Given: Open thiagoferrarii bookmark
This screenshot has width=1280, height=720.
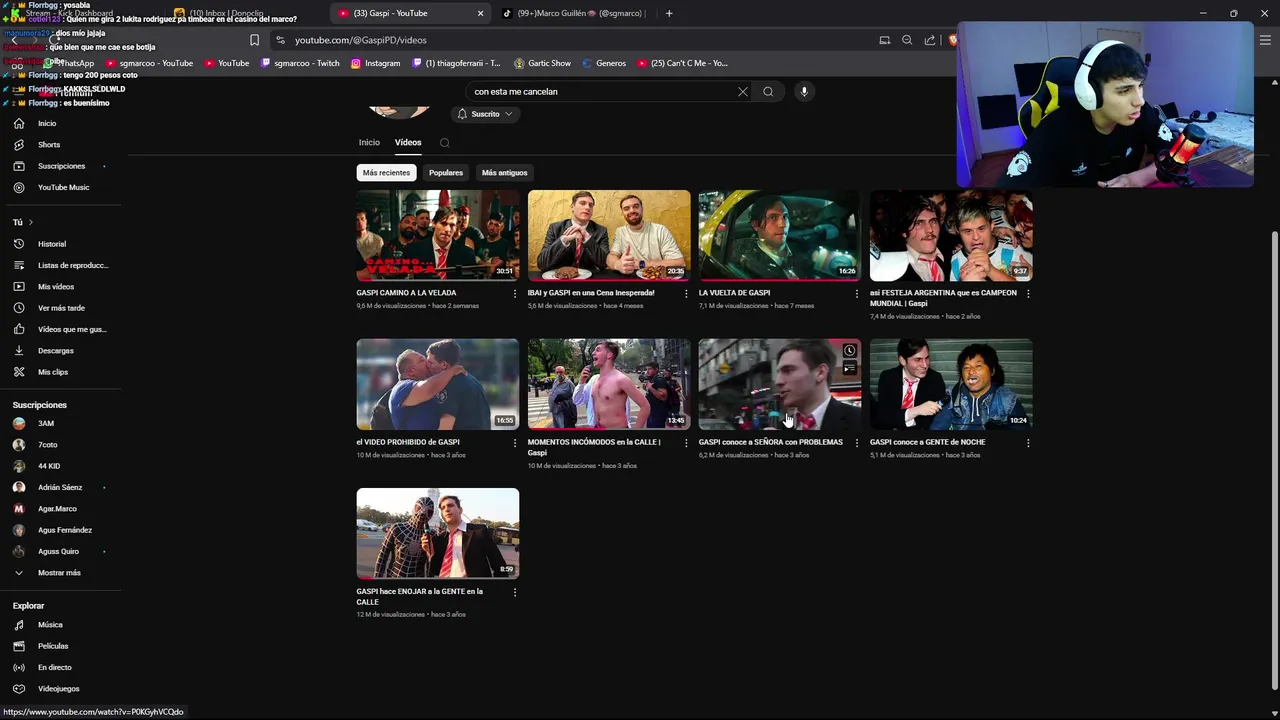Looking at the screenshot, I should (x=456, y=63).
